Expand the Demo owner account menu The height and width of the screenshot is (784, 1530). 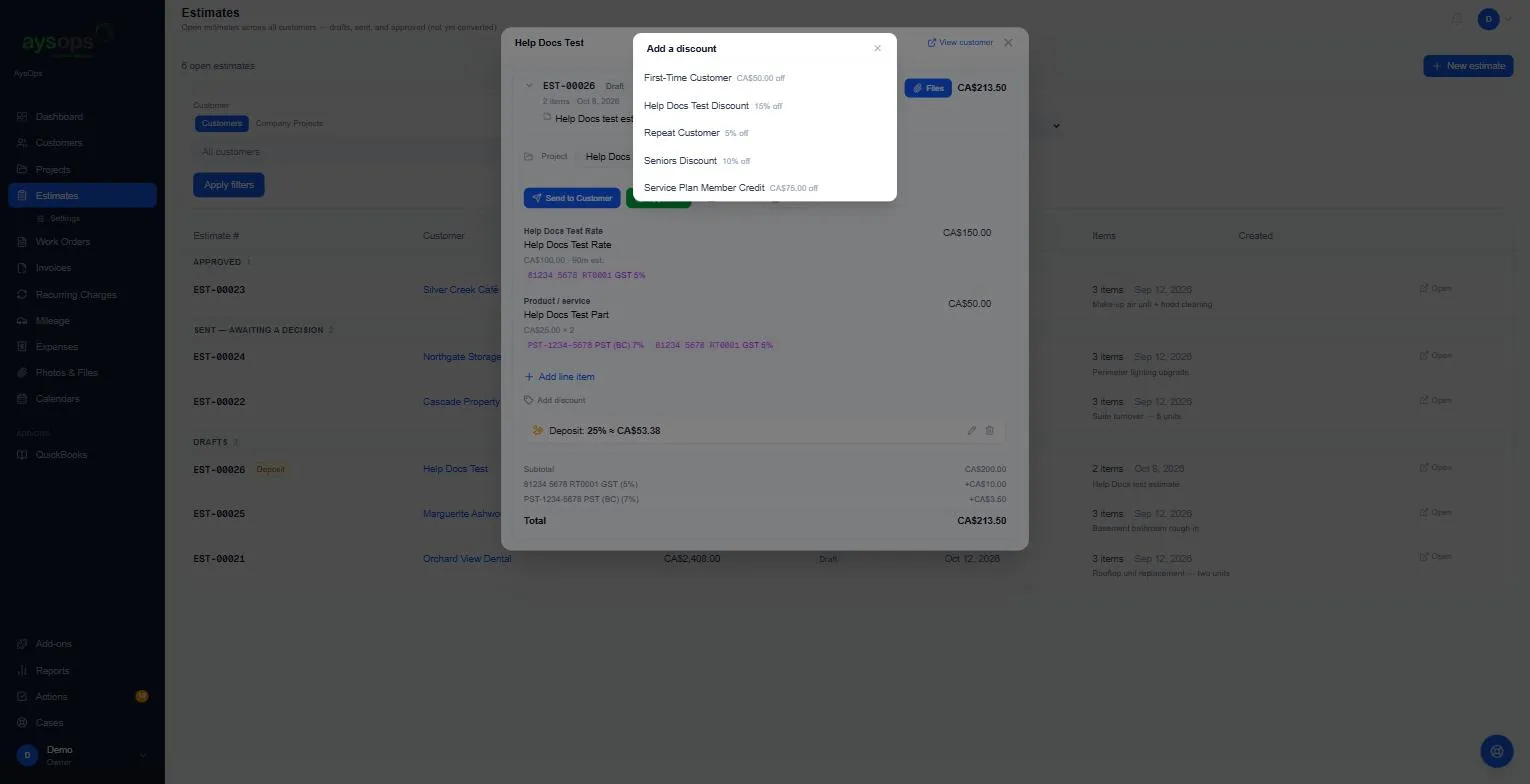click(x=82, y=755)
